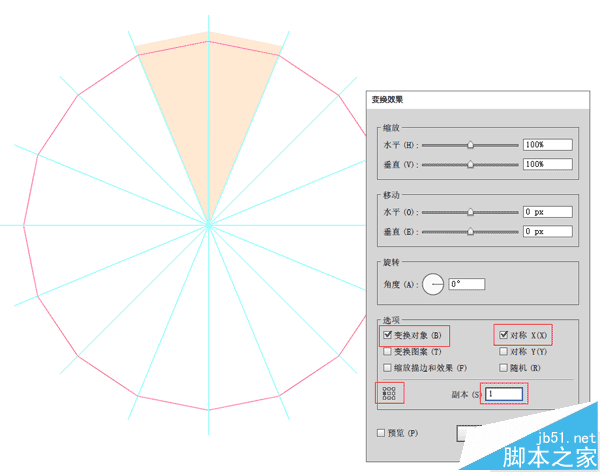Click the rotation angle dial
Image resolution: width=600 pixels, height=472 pixels.
click(x=433, y=285)
